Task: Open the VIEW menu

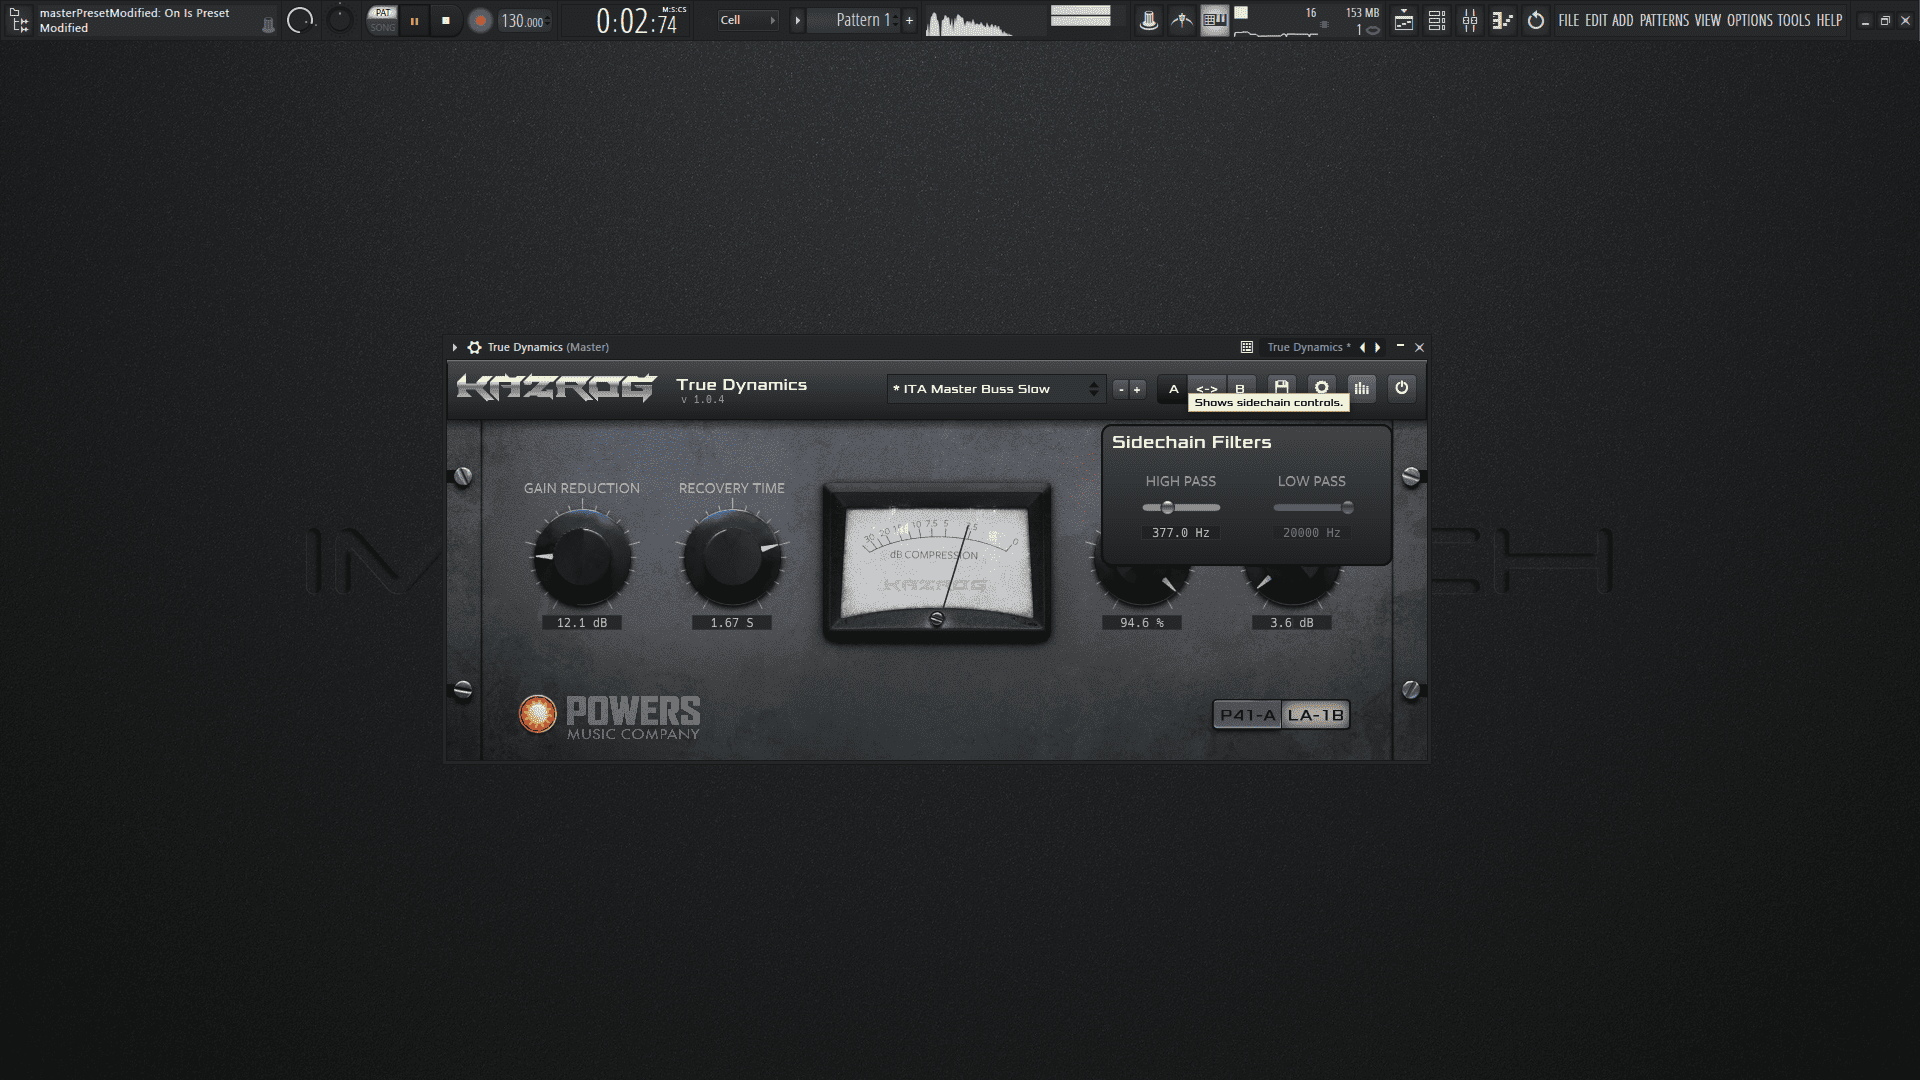Action: coord(1707,20)
